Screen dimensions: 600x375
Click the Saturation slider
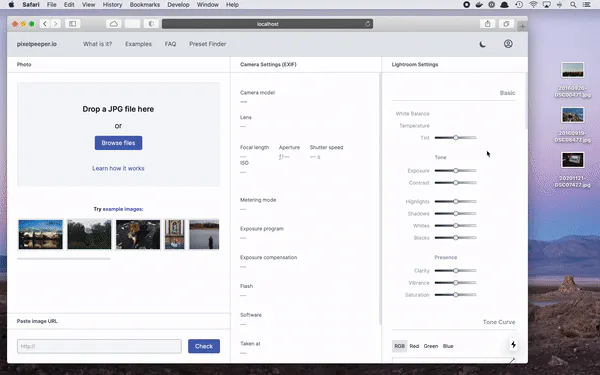455,295
